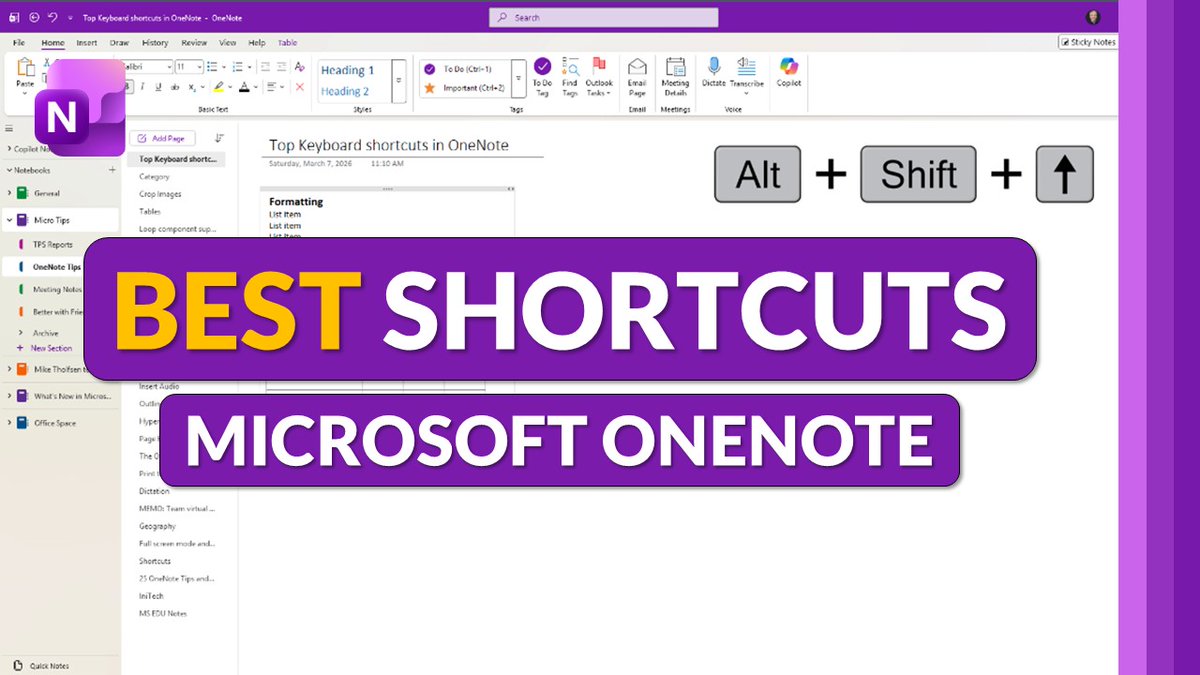Open the Crop Images page

click(160, 194)
